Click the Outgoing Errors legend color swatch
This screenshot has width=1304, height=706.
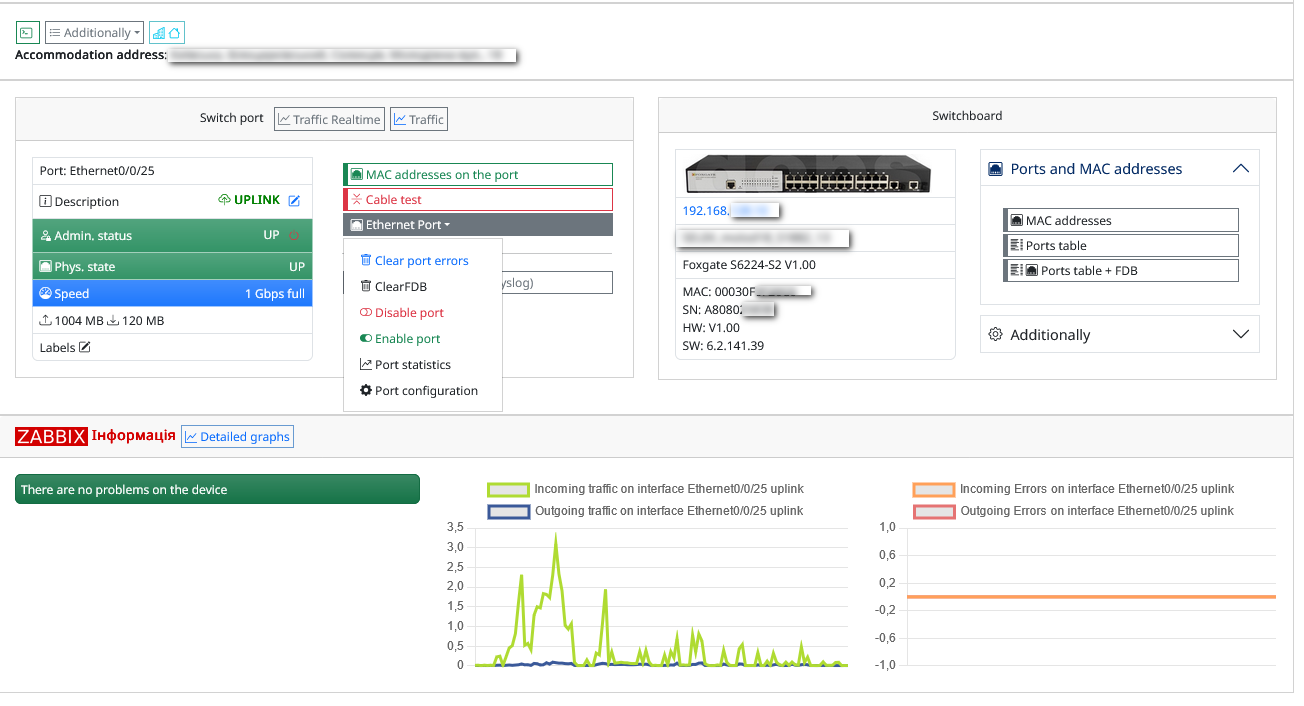coord(934,512)
